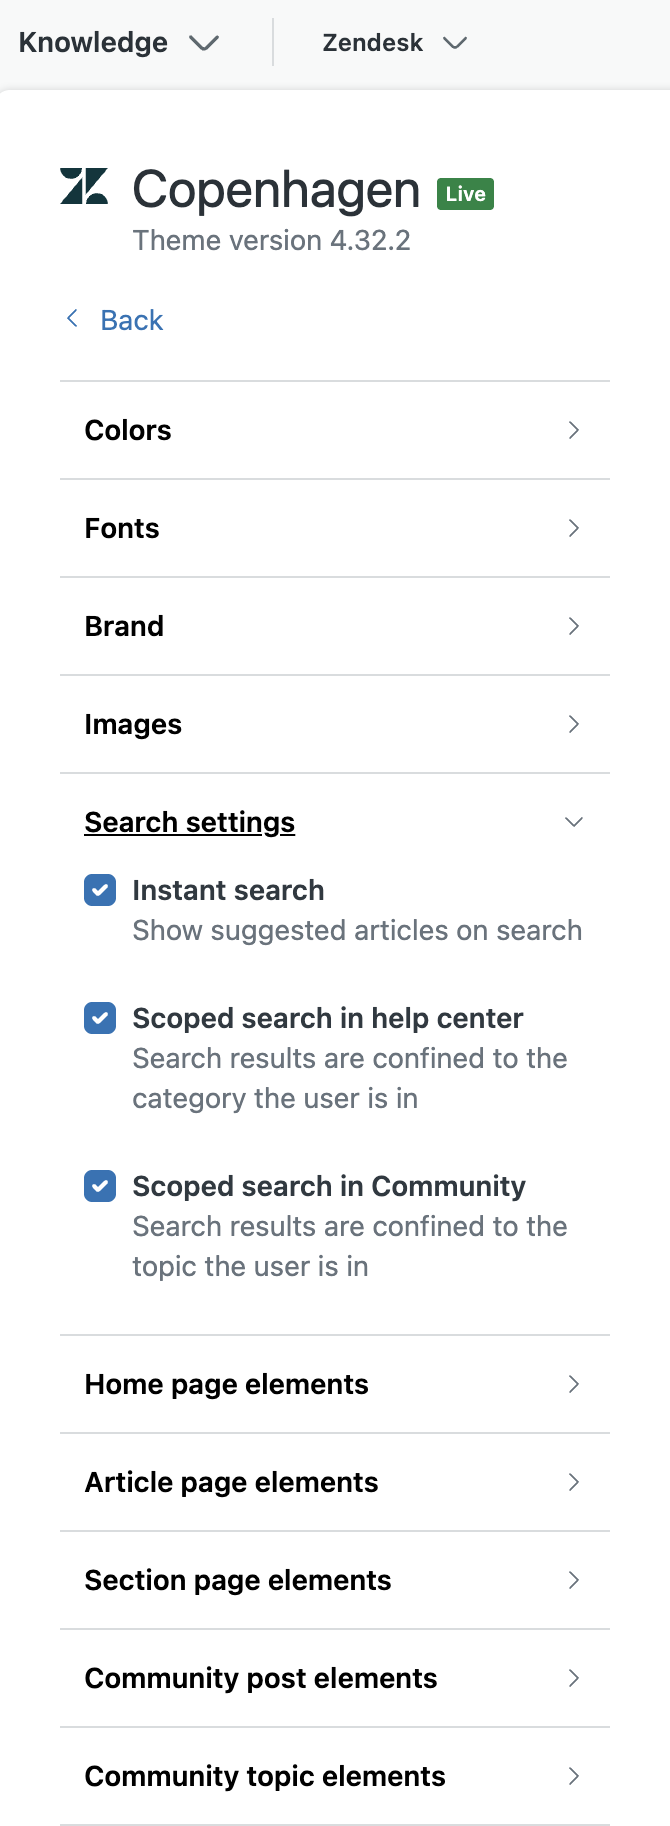670x1826 pixels.
Task: Click the Live status badge
Action: [465, 194]
